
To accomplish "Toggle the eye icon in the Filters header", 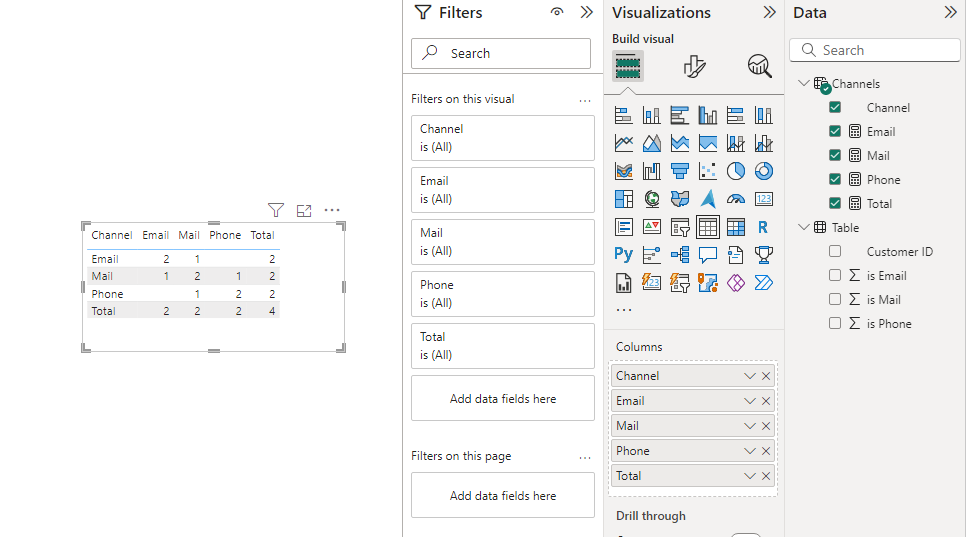I will [557, 12].
